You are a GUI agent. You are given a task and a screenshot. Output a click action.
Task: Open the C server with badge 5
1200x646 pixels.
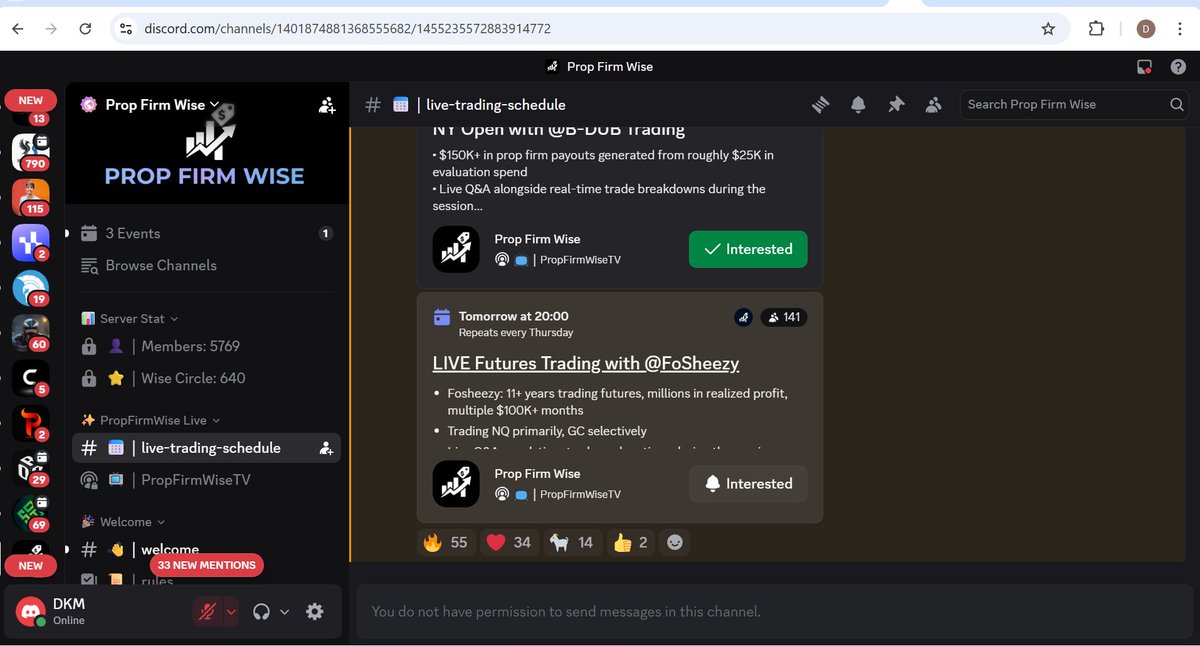(30, 379)
